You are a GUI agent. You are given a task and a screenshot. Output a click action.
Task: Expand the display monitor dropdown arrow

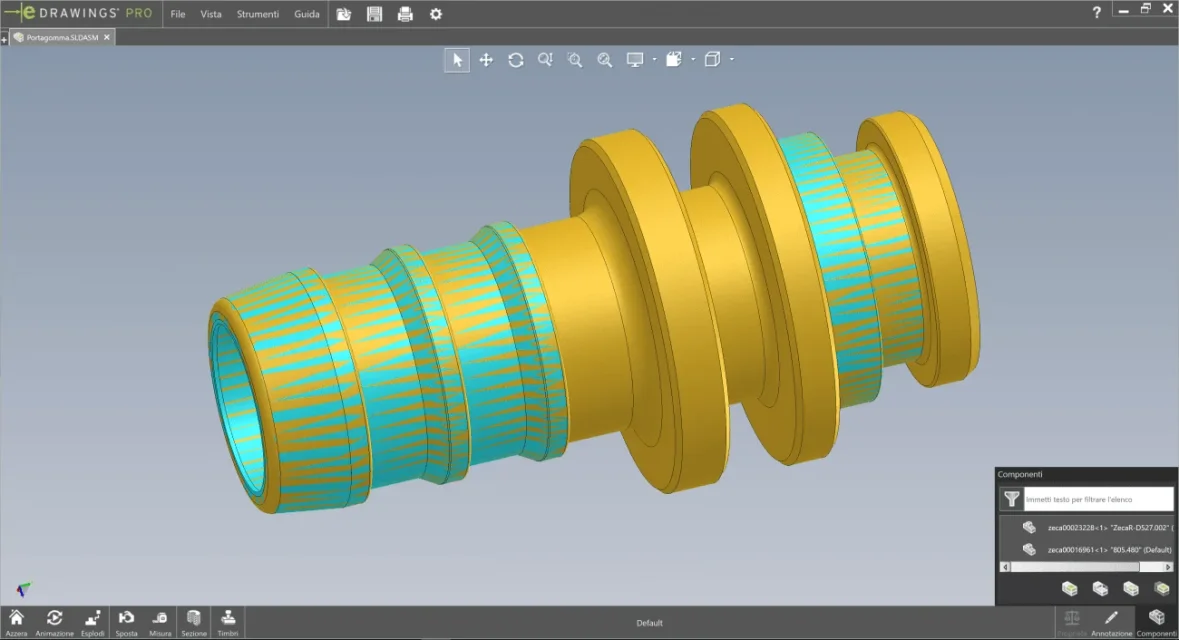click(654, 59)
